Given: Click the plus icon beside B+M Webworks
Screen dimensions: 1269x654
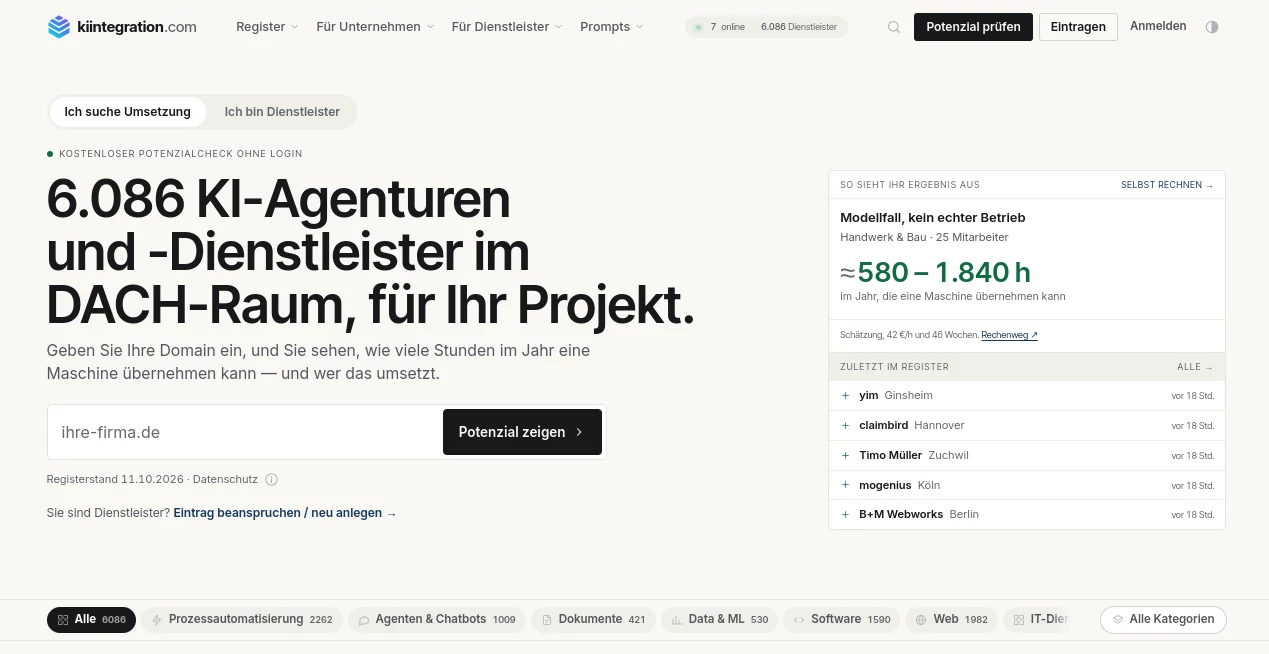Looking at the screenshot, I should click(x=845, y=514).
